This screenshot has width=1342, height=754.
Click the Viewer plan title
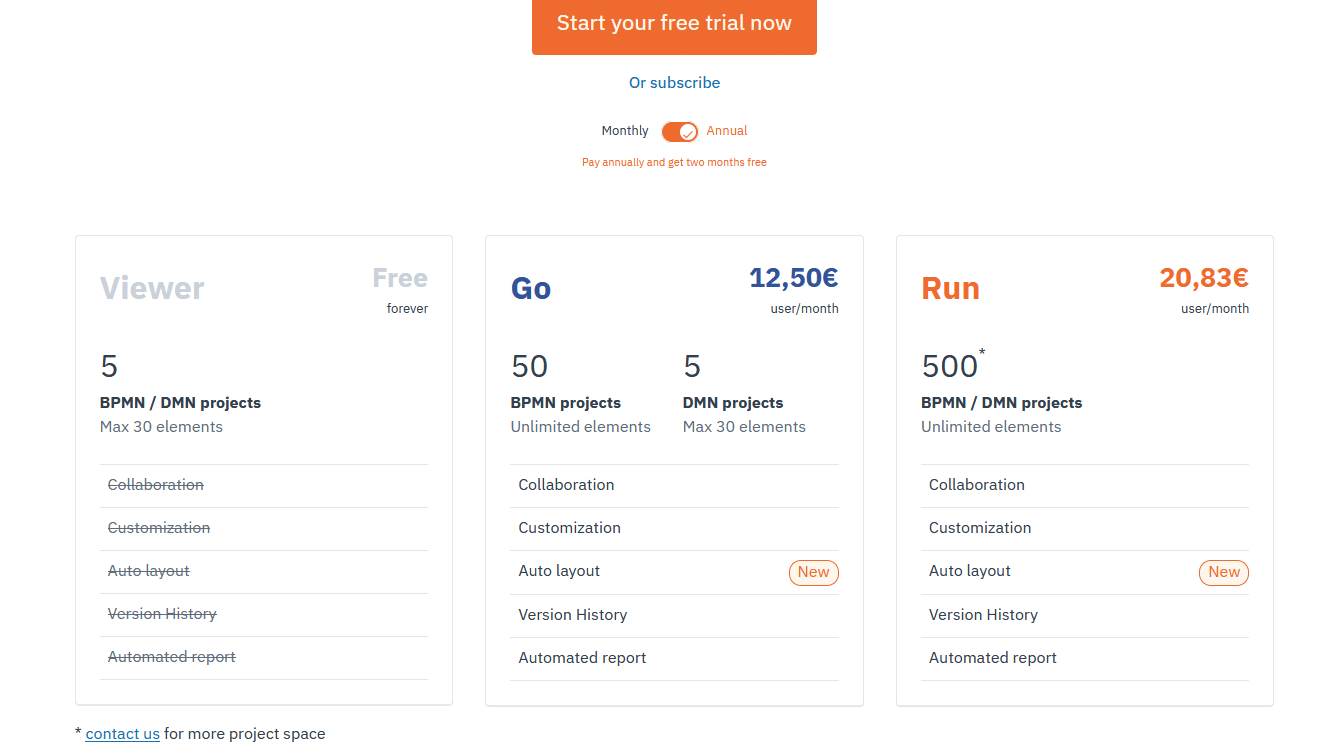[152, 288]
